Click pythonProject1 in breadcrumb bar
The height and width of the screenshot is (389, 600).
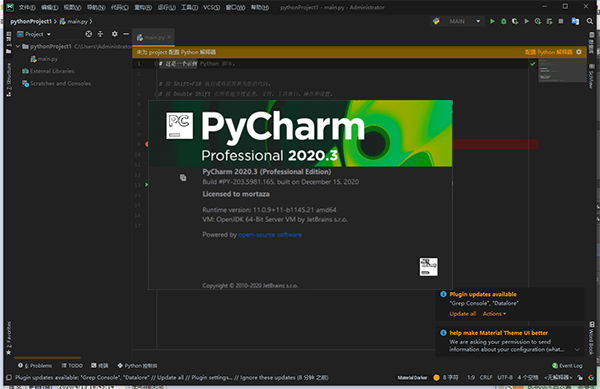tap(31, 21)
